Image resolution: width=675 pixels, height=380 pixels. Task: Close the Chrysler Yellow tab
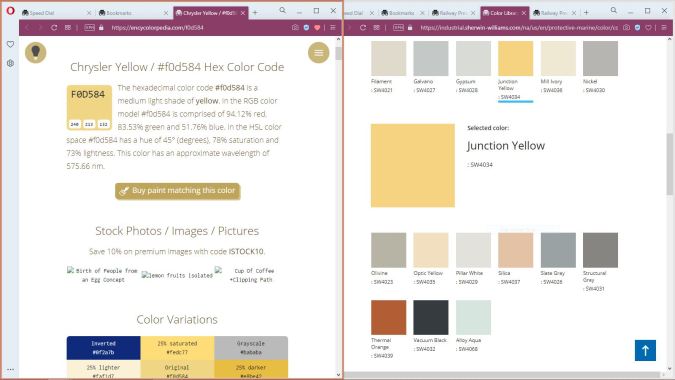tap(243, 13)
